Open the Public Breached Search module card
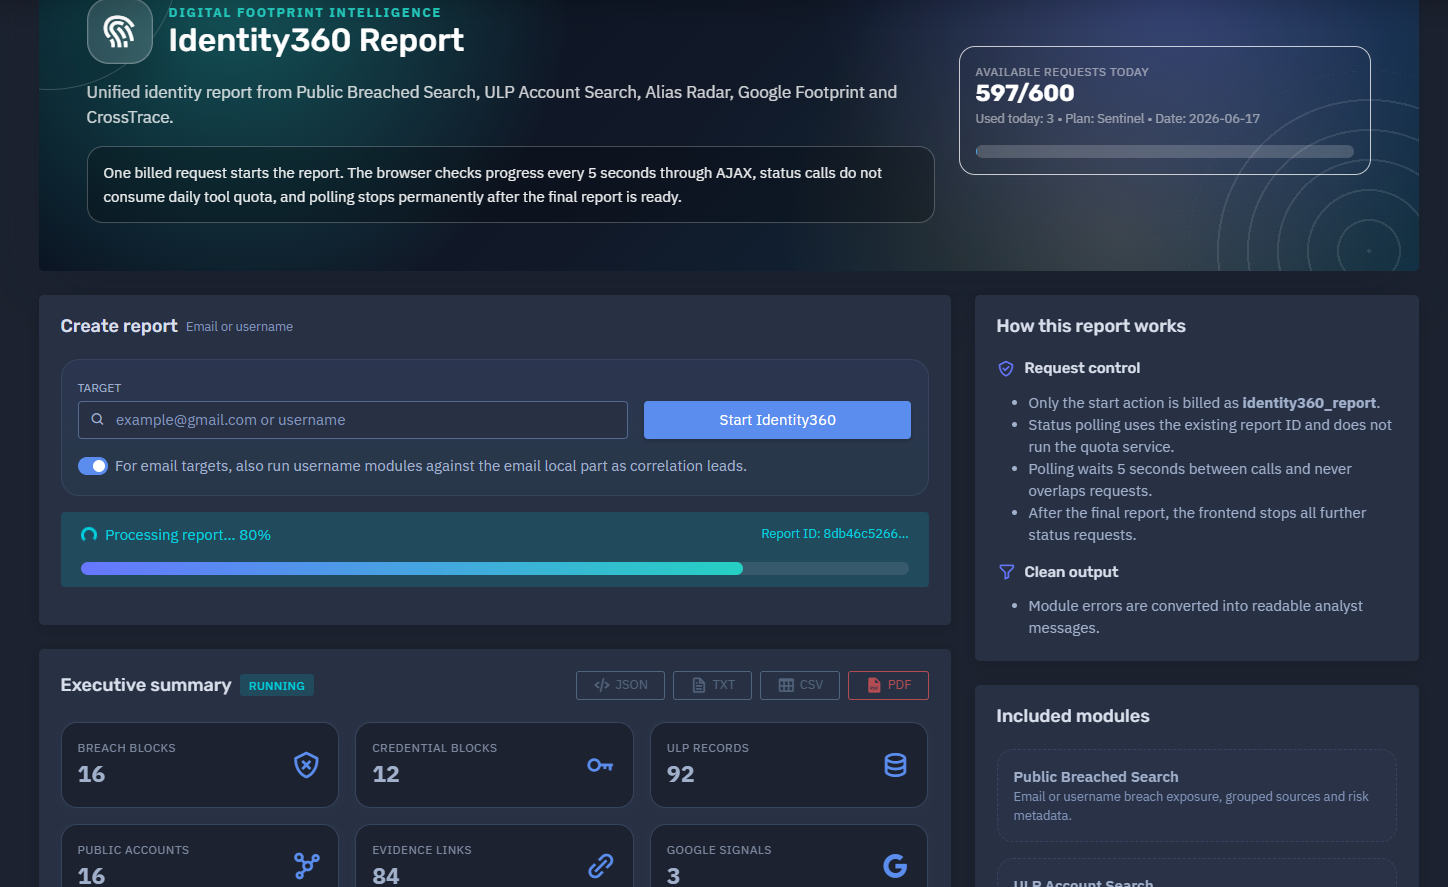Image resolution: width=1448 pixels, height=887 pixels. pos(1197,795)
